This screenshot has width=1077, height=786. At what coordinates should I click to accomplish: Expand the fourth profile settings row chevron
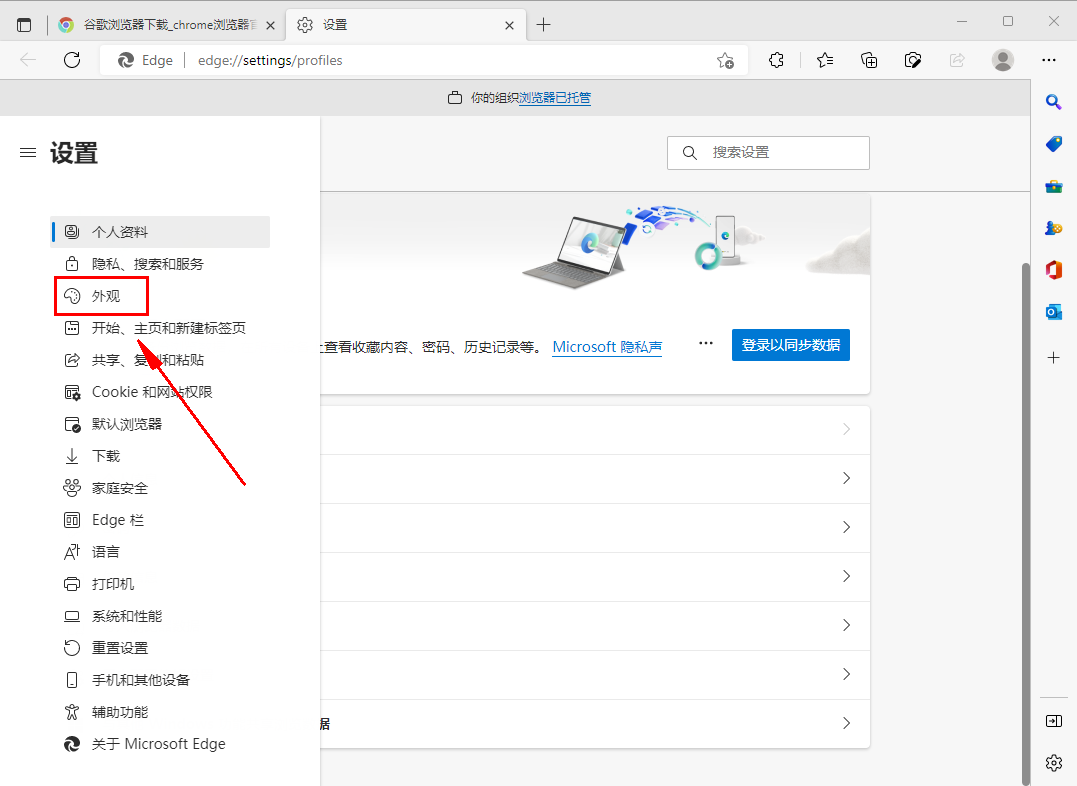click(846, 576)
